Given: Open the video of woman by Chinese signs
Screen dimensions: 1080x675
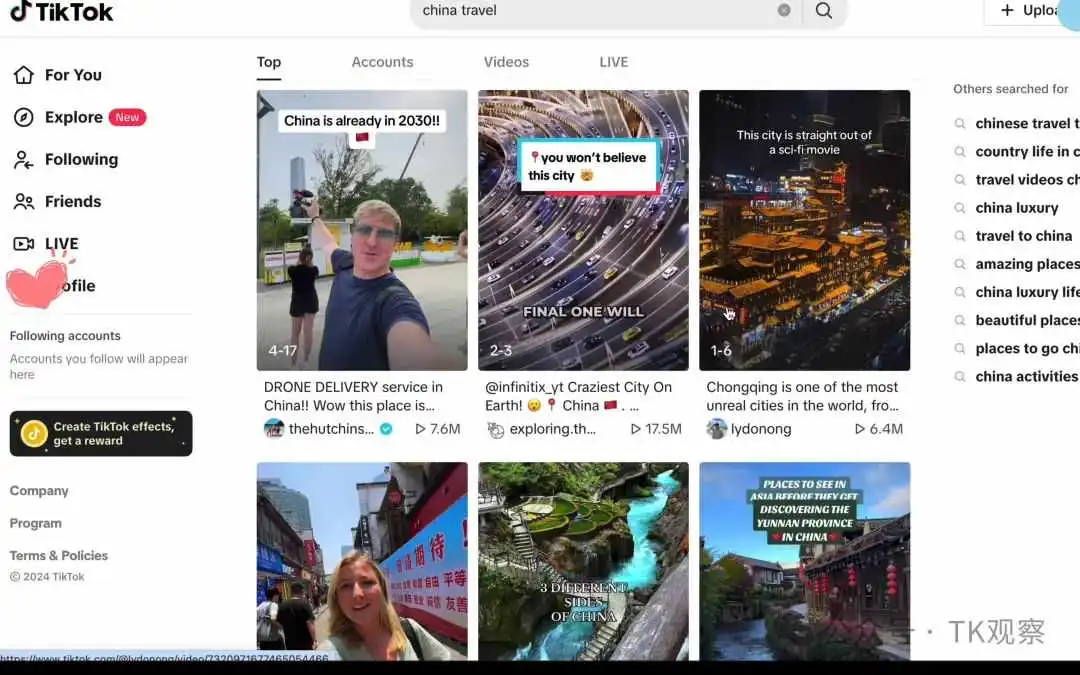Looking at the screenshot, I should pos(362,561).
